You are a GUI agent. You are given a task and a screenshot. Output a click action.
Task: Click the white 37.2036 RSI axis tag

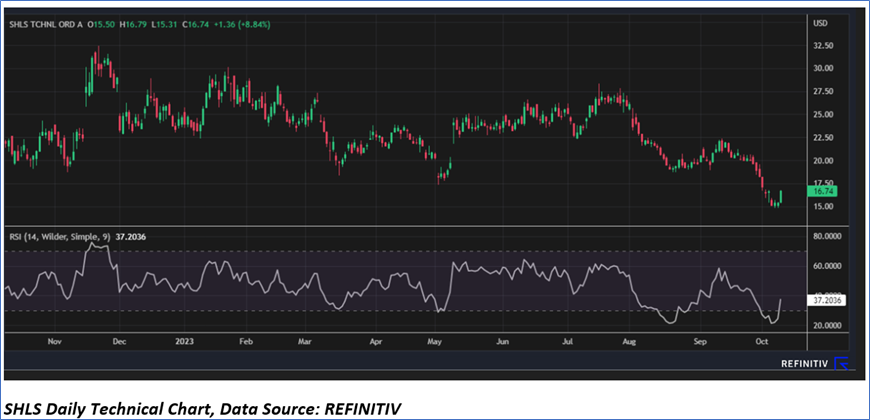828,299
